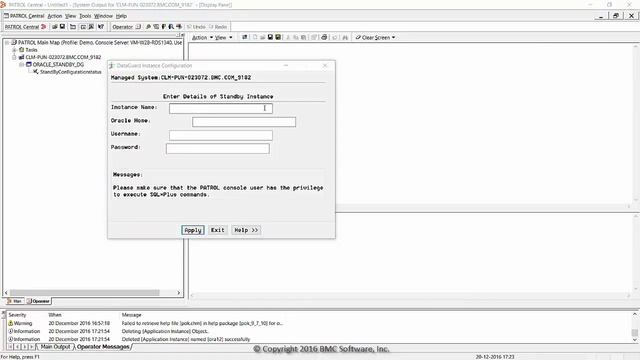Image resolution: width=640 pixels, height=360 pixels.
Task: Click the Oracle Home input field
Action: tap(244, 122)
